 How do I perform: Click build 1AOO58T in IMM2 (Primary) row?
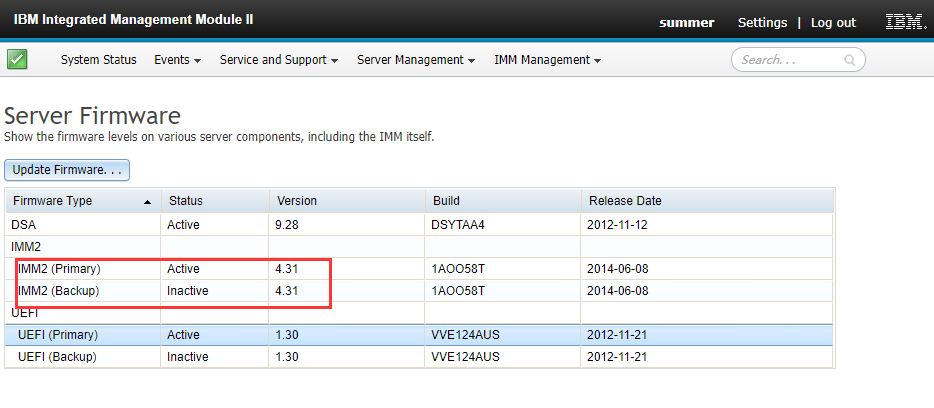click(458, 269)
